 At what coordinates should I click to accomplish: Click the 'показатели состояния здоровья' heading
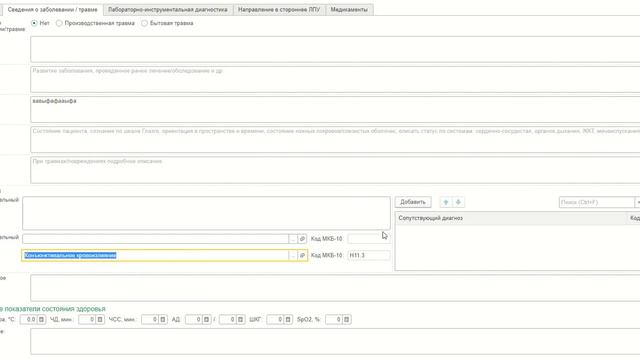point(55,309)
